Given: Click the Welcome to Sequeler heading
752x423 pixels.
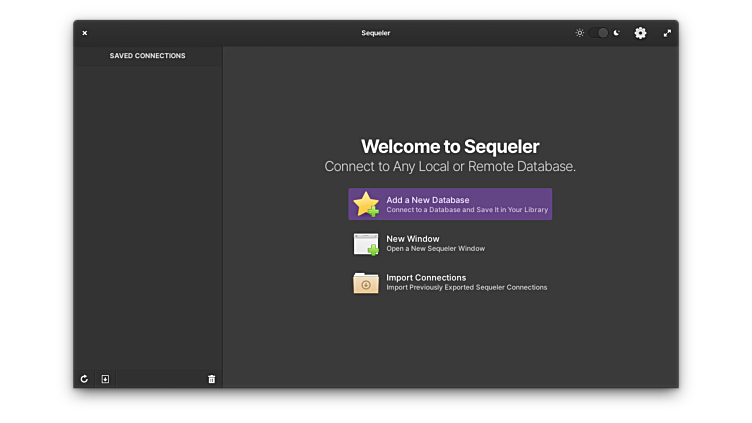Looking at the screenshot, I should click(x=450, y=147).
